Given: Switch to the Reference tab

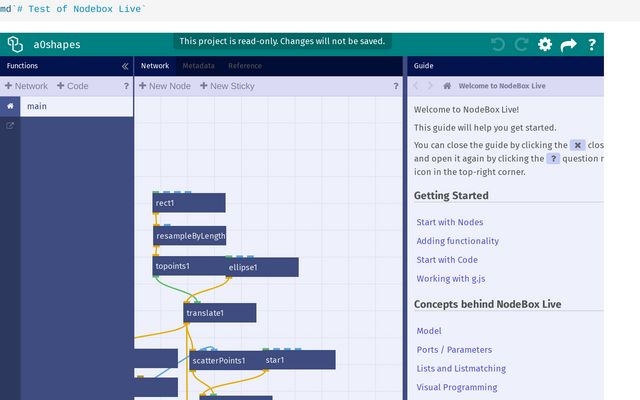Looking at the screenshot, I should [x=245, y=66].
